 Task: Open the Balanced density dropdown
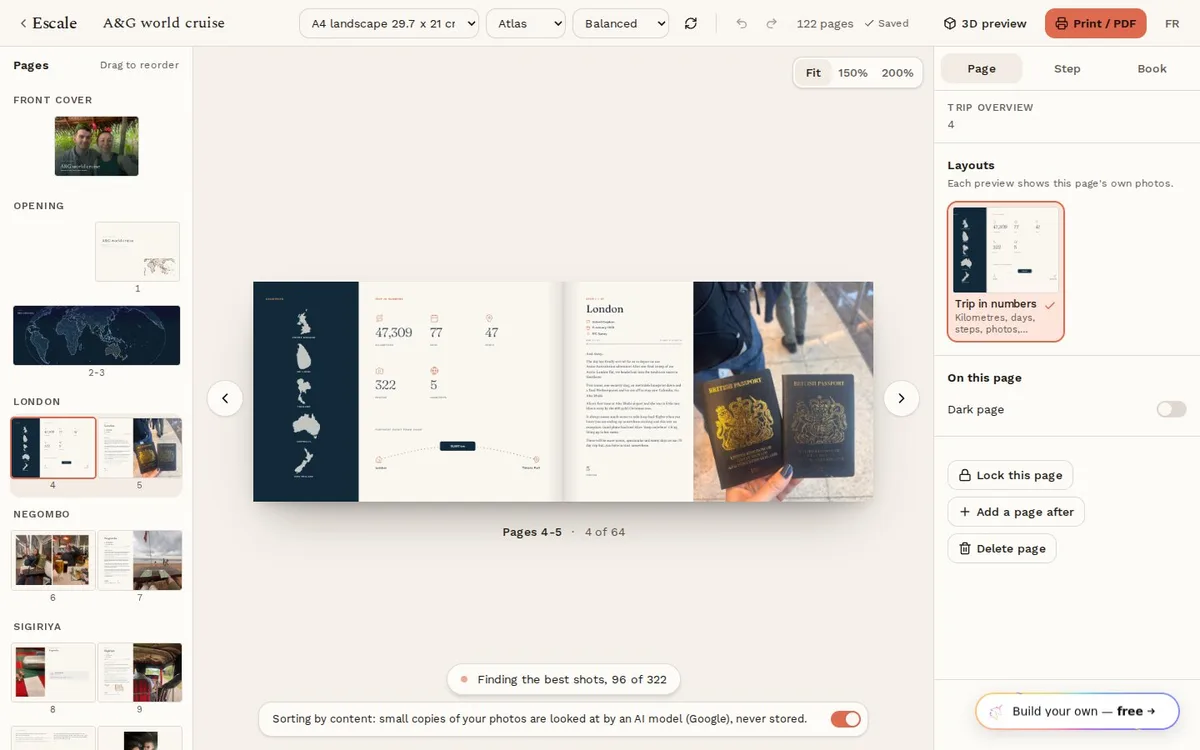[620, 23]
